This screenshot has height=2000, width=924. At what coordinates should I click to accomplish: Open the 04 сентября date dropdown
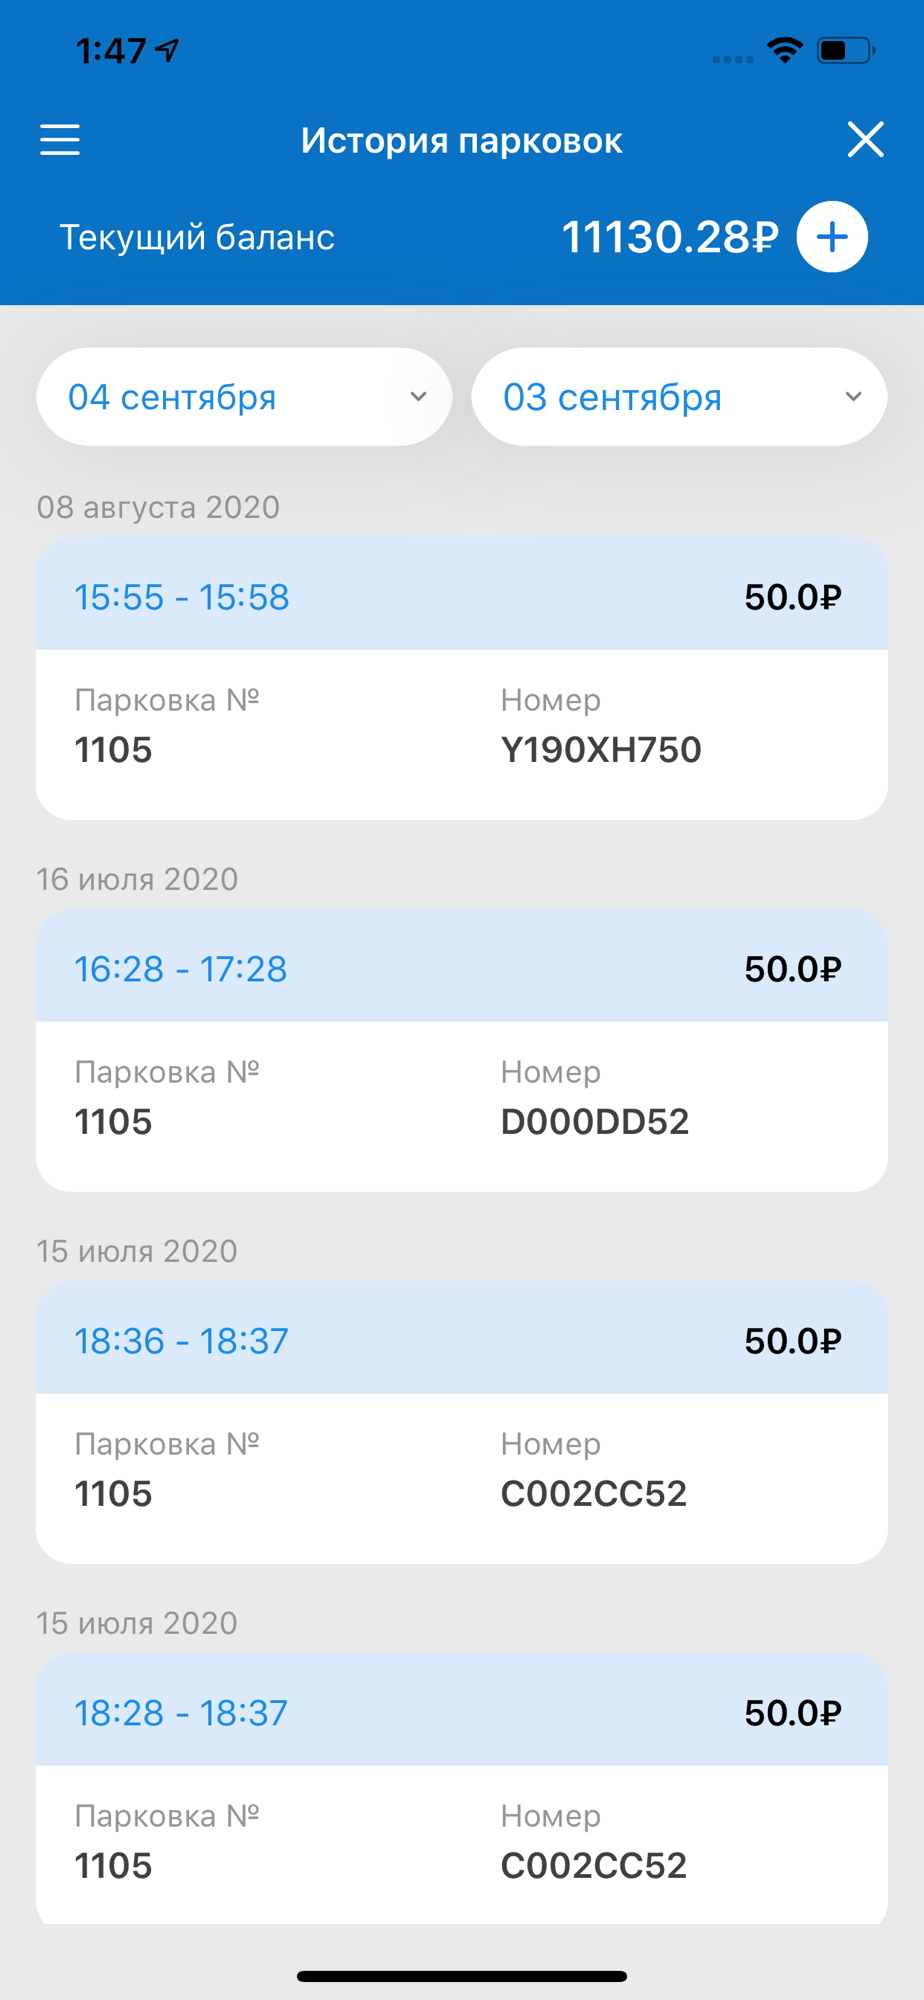[244, 397]
